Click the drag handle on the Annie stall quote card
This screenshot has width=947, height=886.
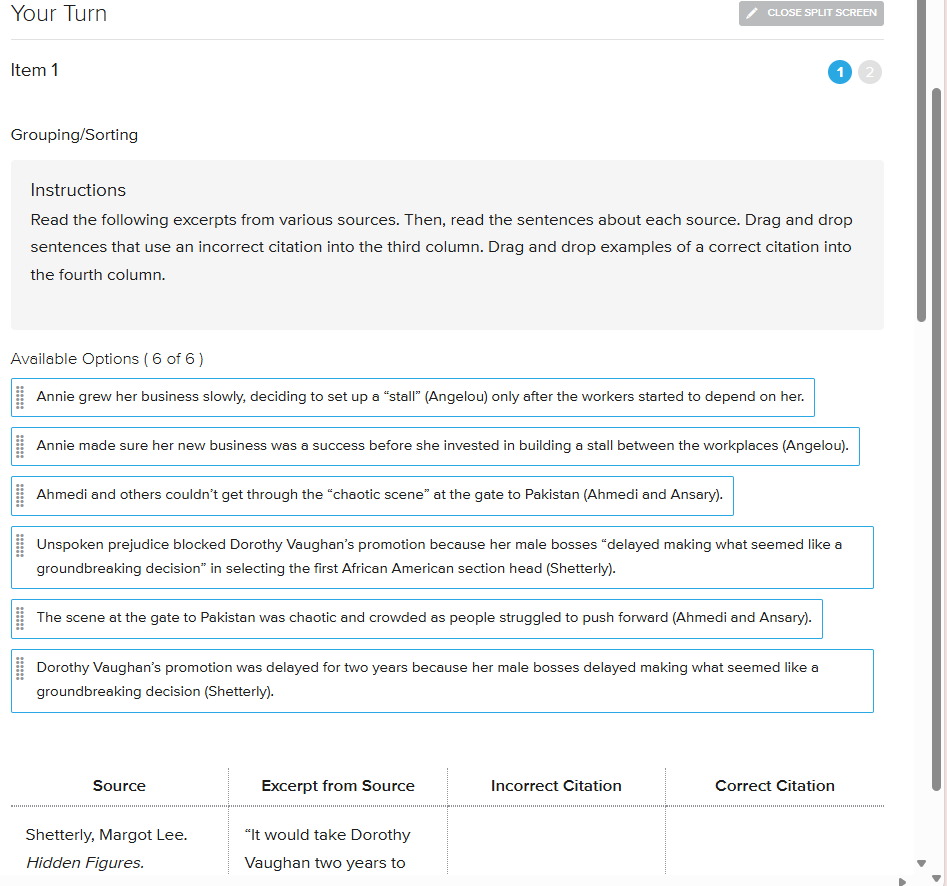pos(20,397)
